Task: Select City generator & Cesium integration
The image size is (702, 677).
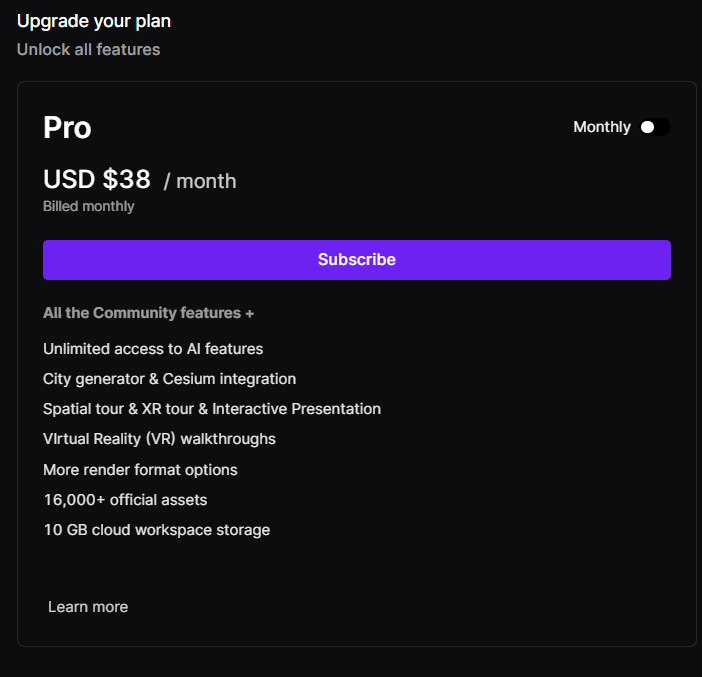Action: (170, 379)
